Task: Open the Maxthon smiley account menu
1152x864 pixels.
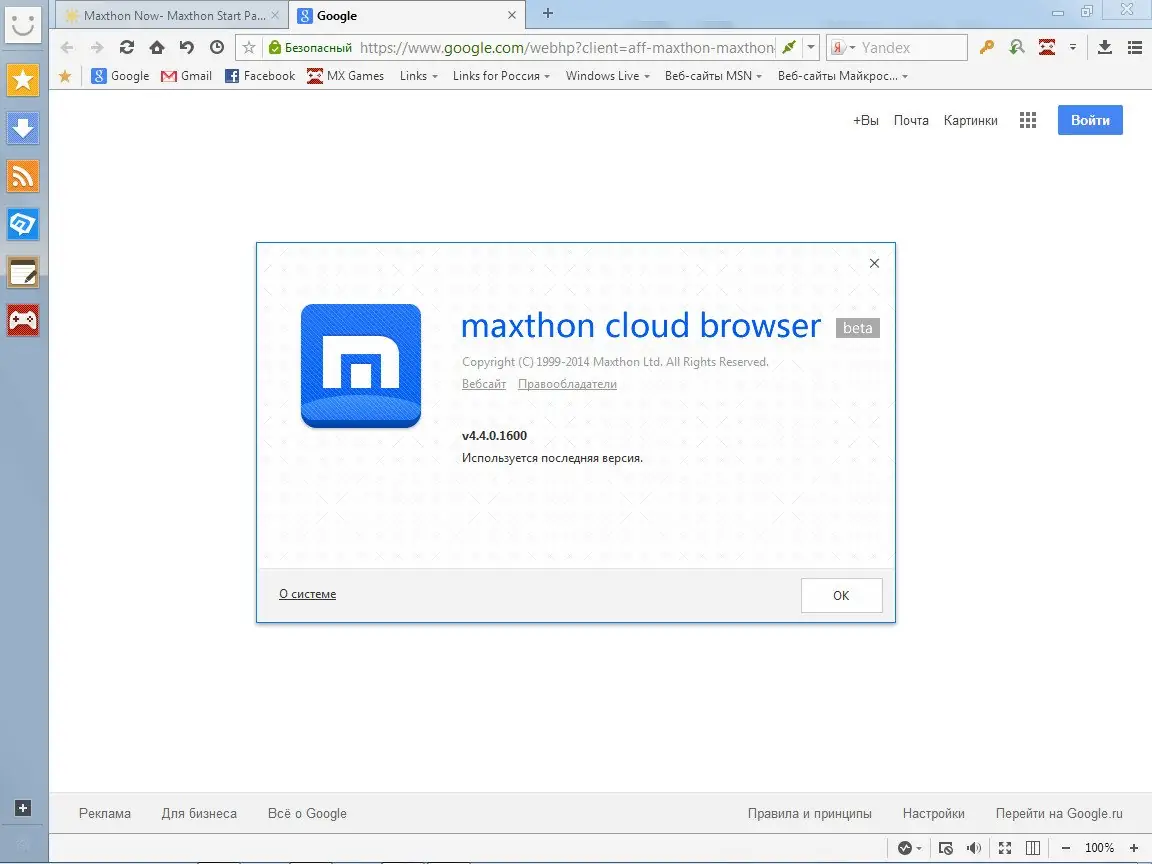Action: pyautogui.click(x=23, y=24)
